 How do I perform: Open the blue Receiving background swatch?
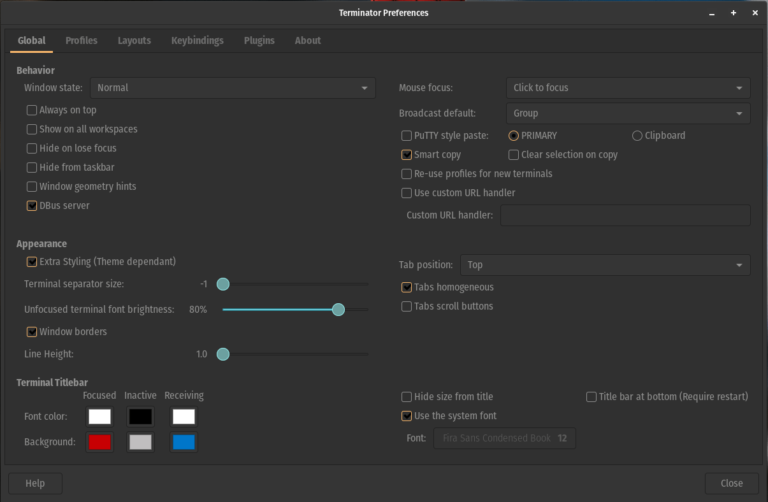(184, 442)
